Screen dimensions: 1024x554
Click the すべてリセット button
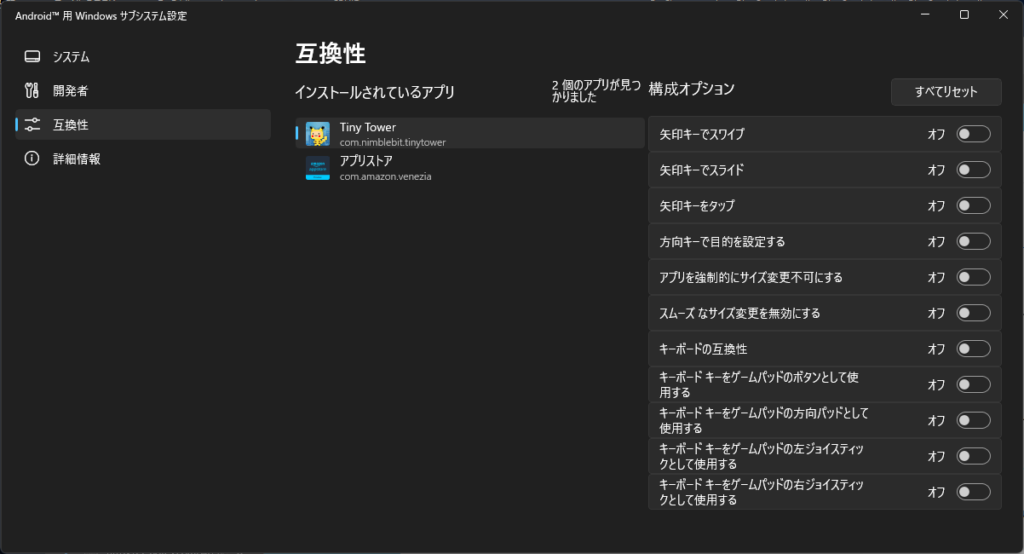946,92
